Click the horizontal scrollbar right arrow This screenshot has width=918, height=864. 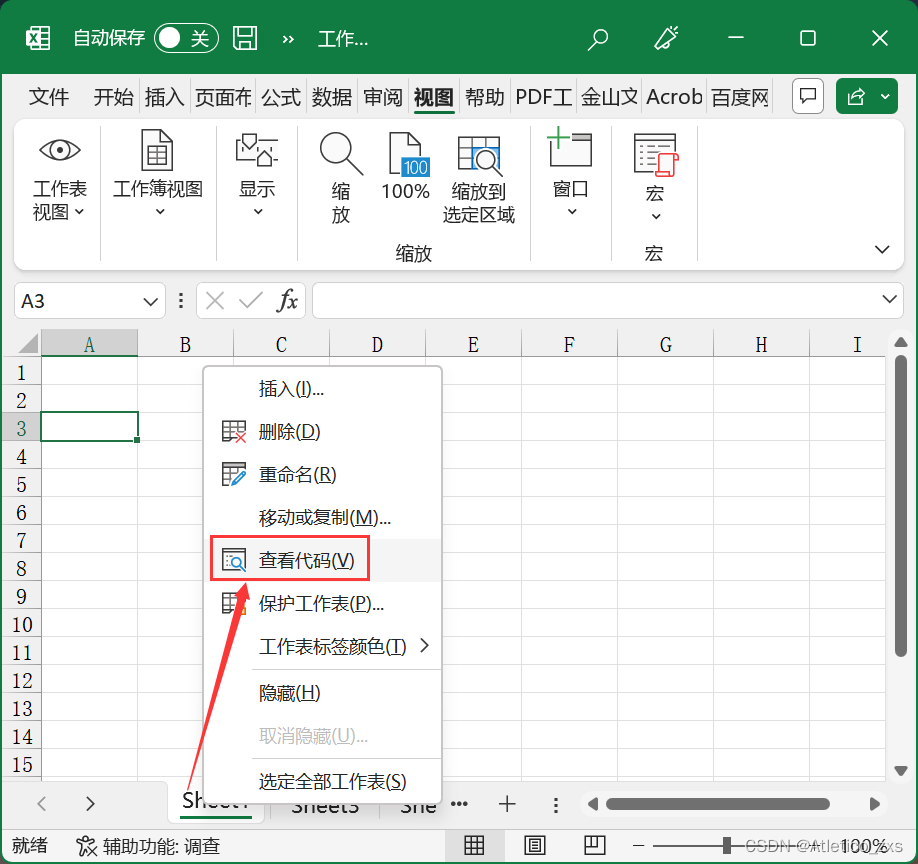(875, 804)
